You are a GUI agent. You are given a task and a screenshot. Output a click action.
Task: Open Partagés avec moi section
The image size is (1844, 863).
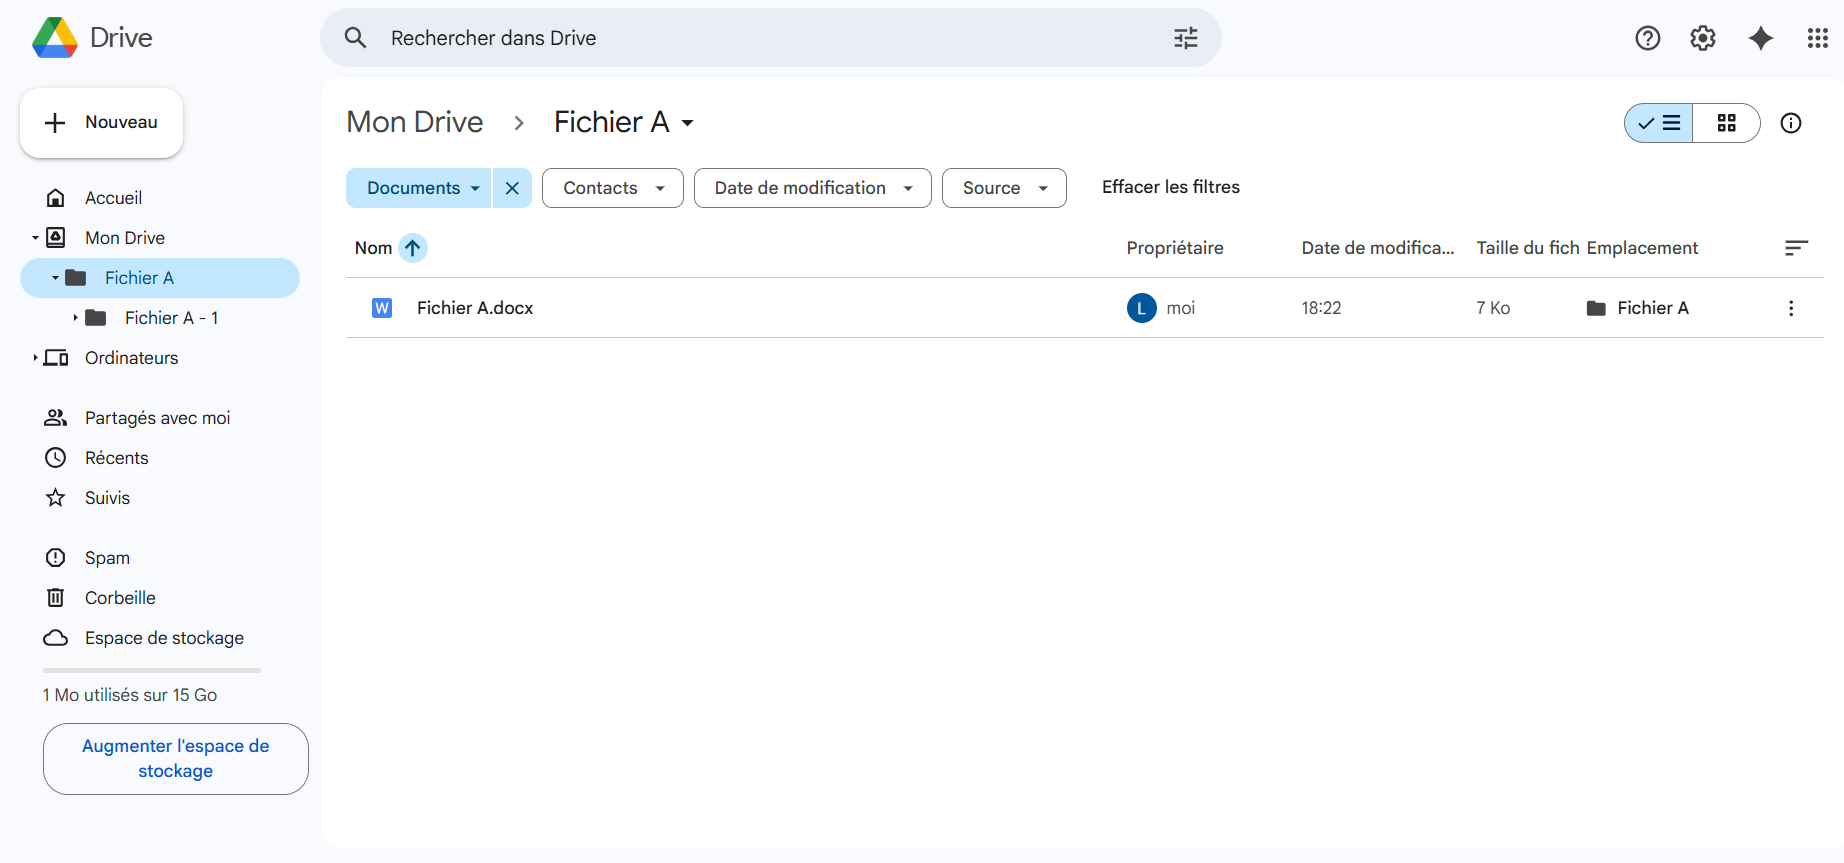[x=157, y=418]
